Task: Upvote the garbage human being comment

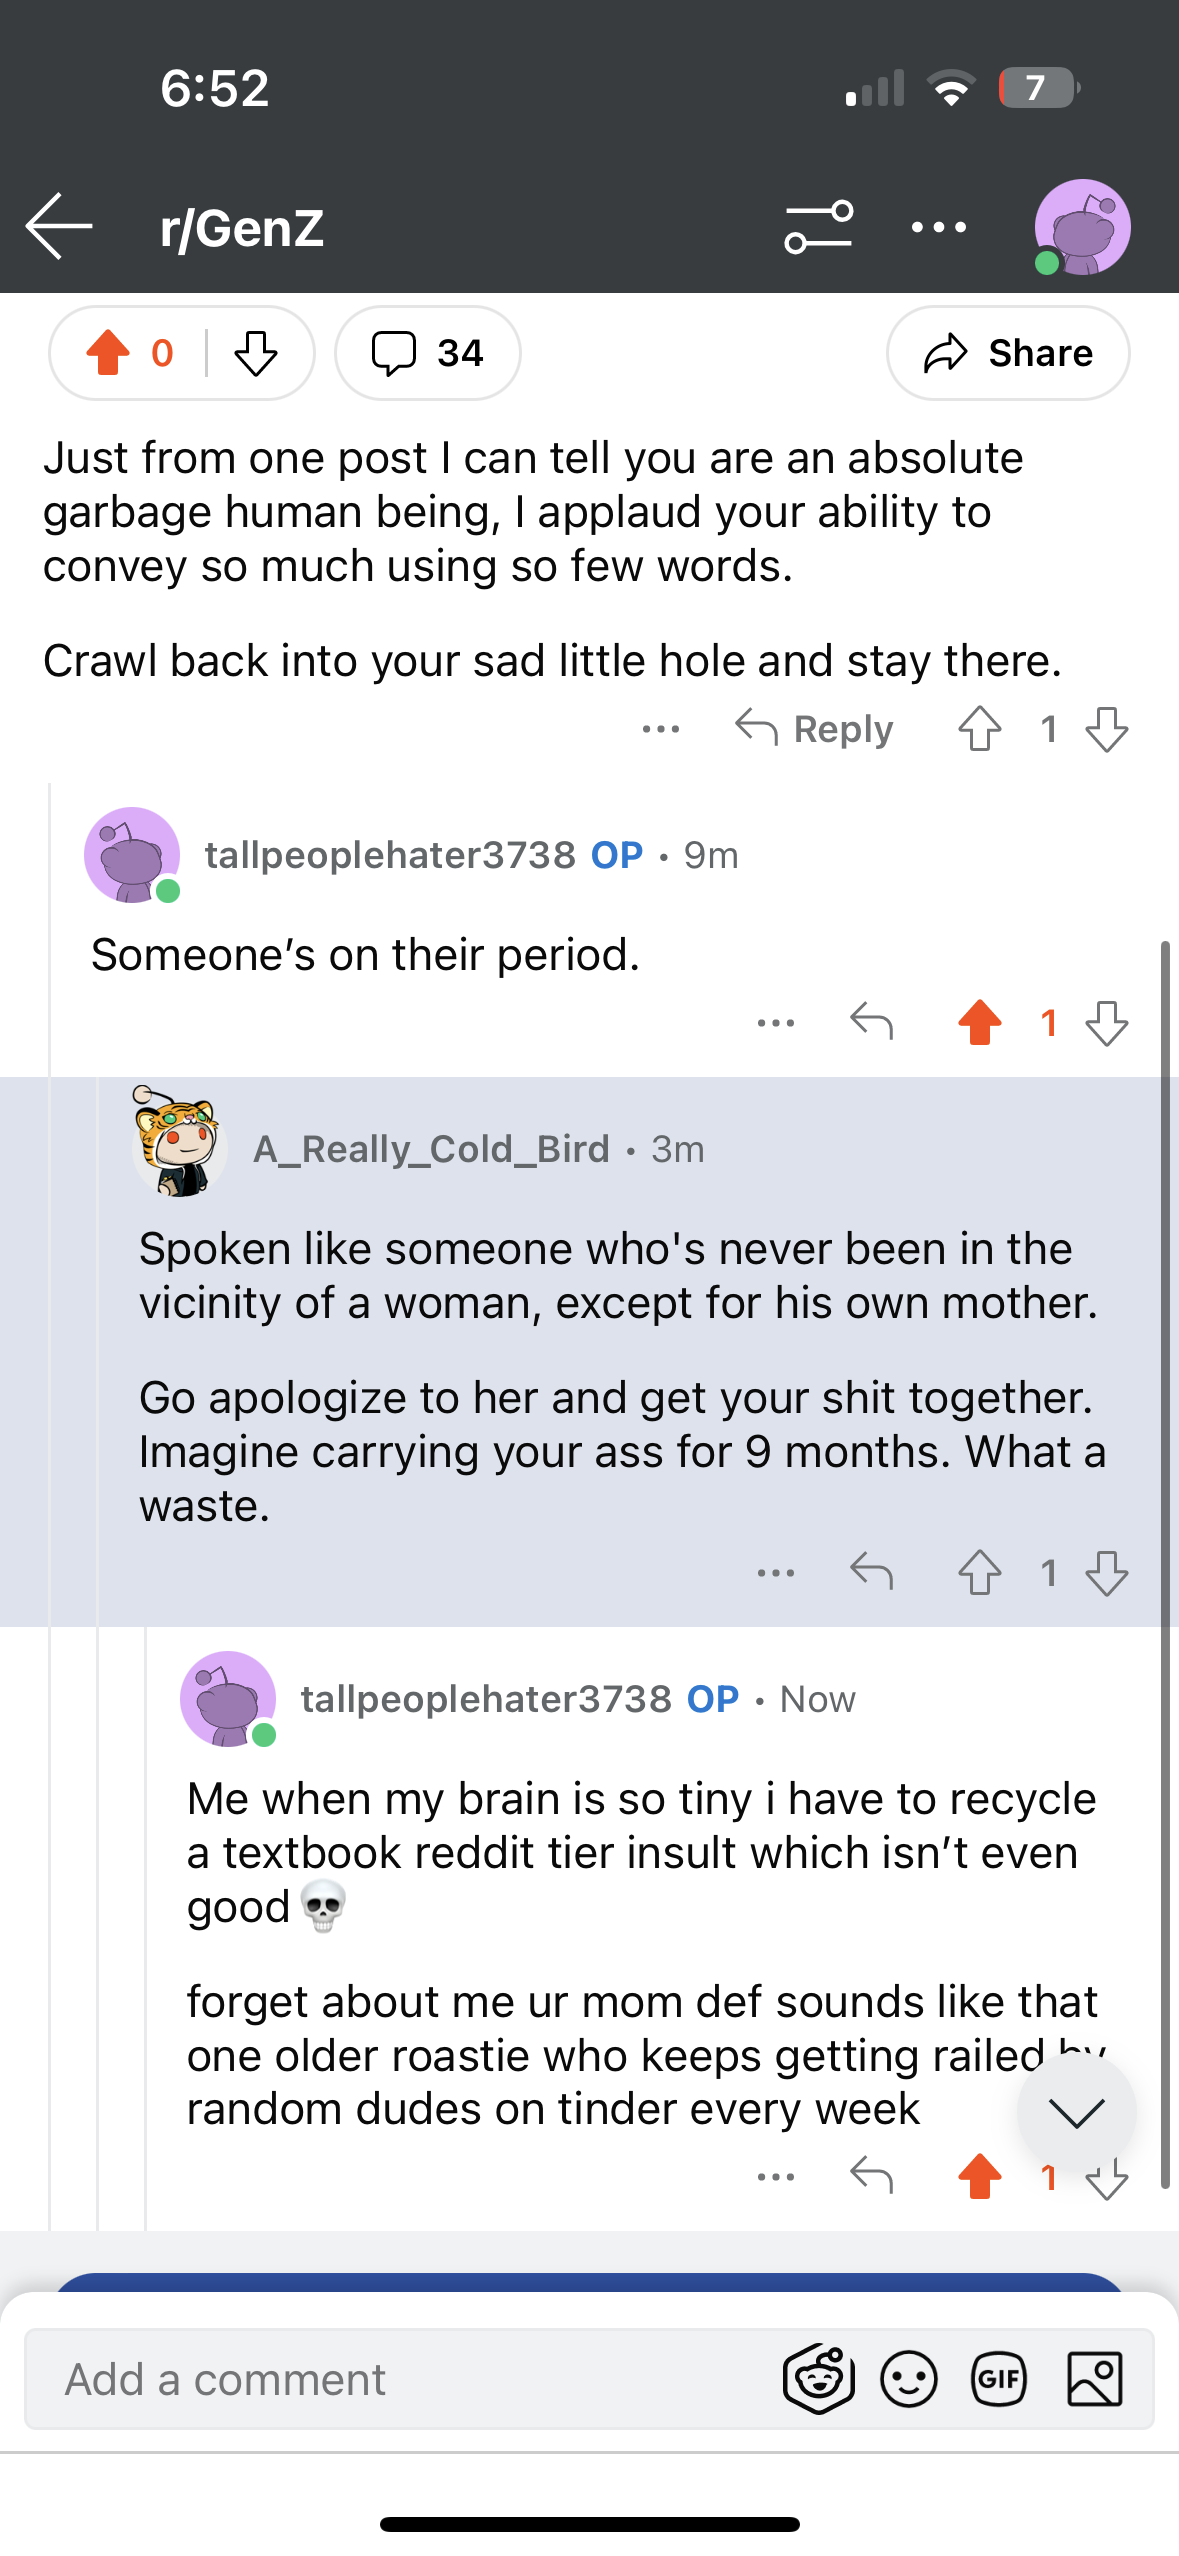Action: point(980,729)
